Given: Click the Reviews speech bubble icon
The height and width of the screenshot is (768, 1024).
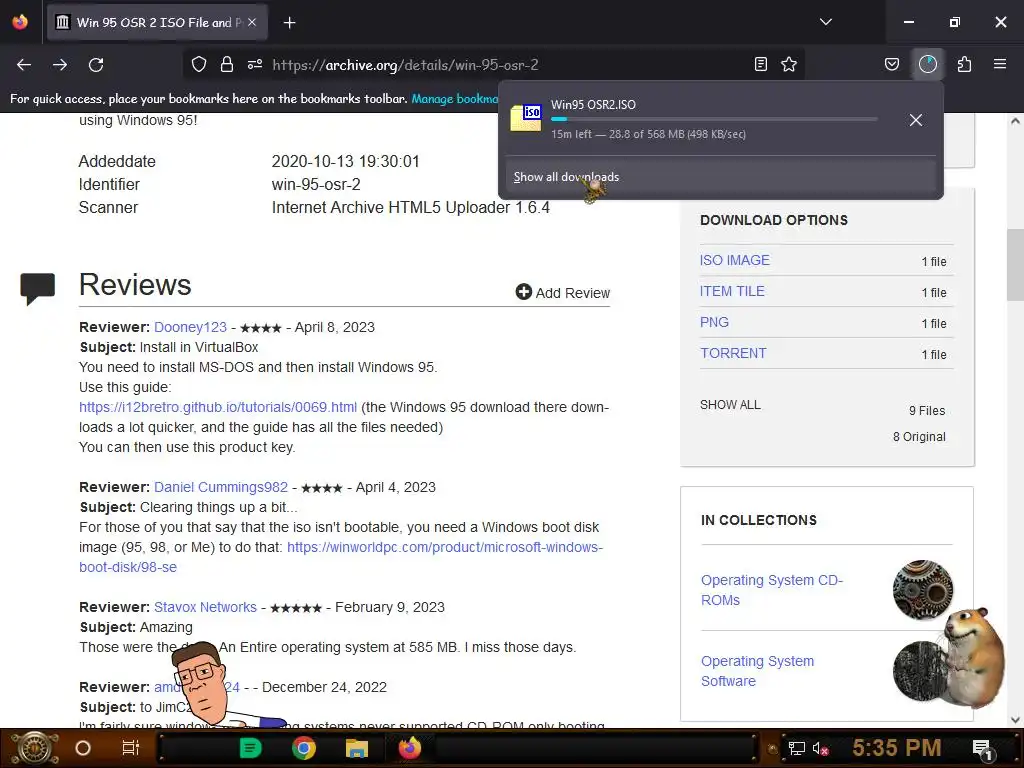Looking at the screenshot, I should 37,288.
